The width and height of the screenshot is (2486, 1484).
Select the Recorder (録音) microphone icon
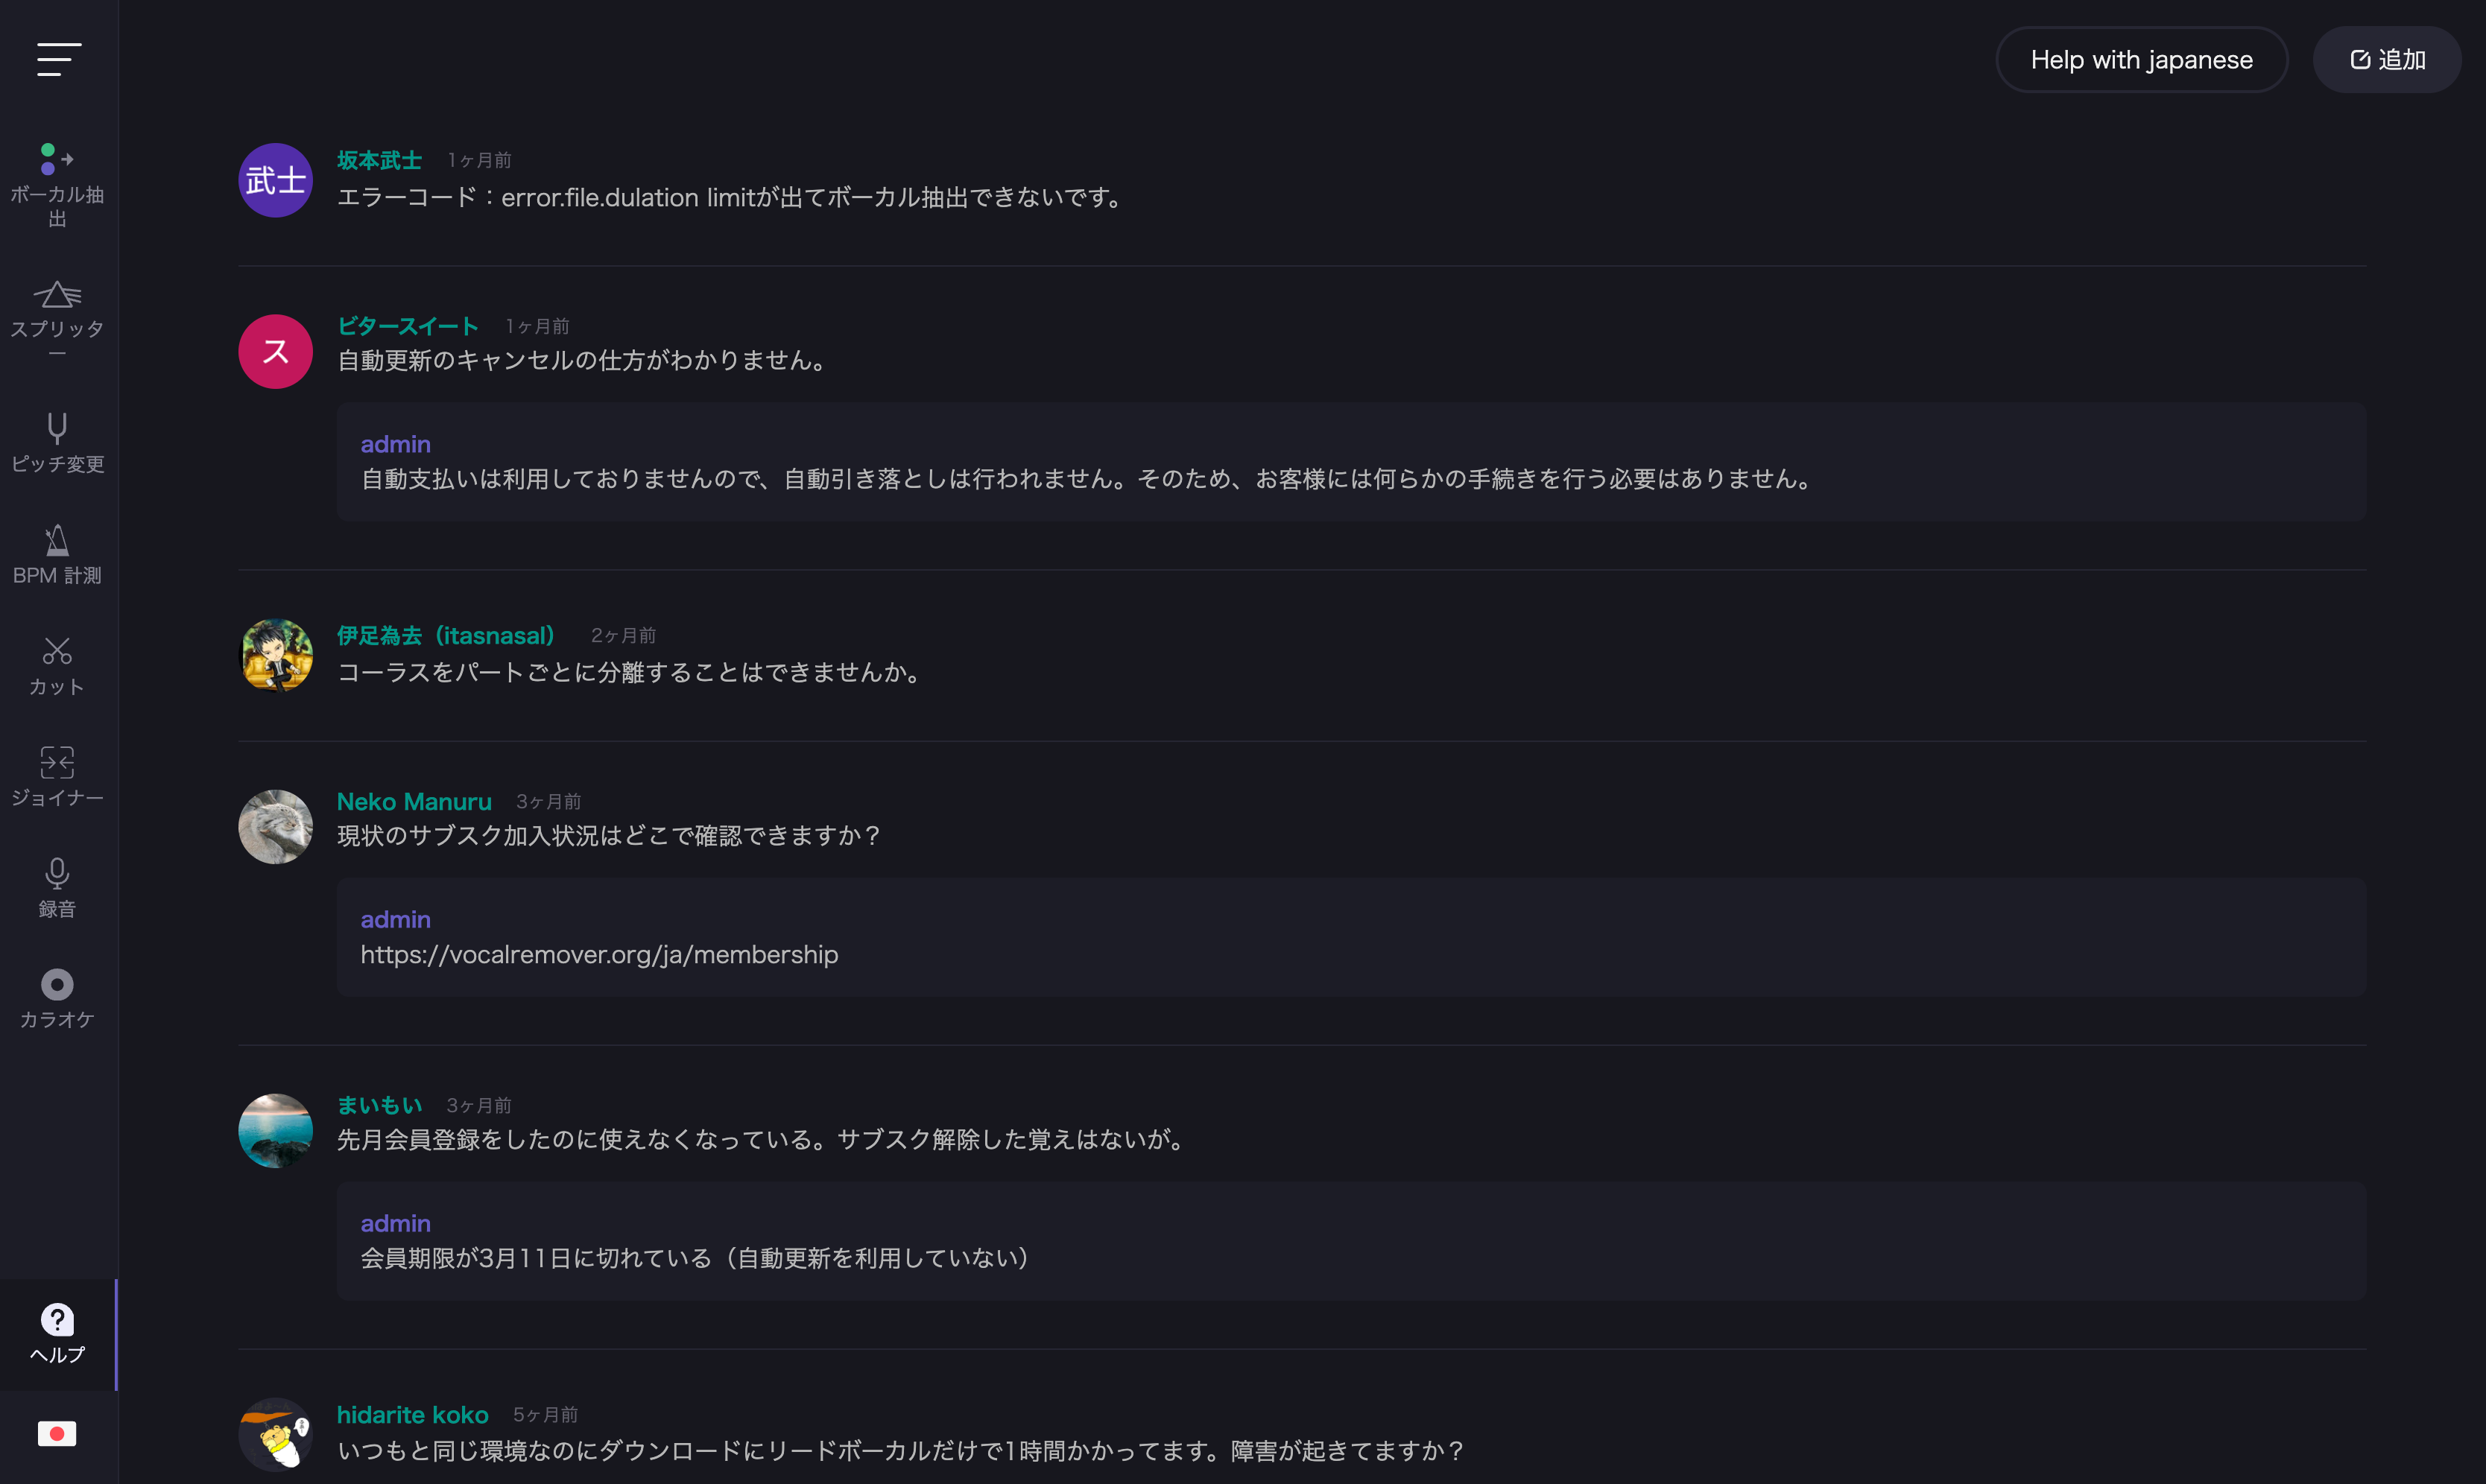tap(57, 887)
